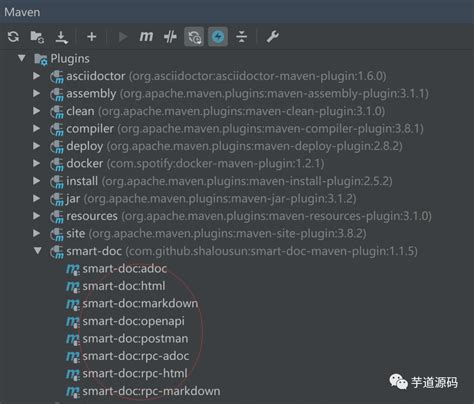Screen dimensions: 474x404
Task: Select the smart-doc:postman goal
Action: point(135,339)
